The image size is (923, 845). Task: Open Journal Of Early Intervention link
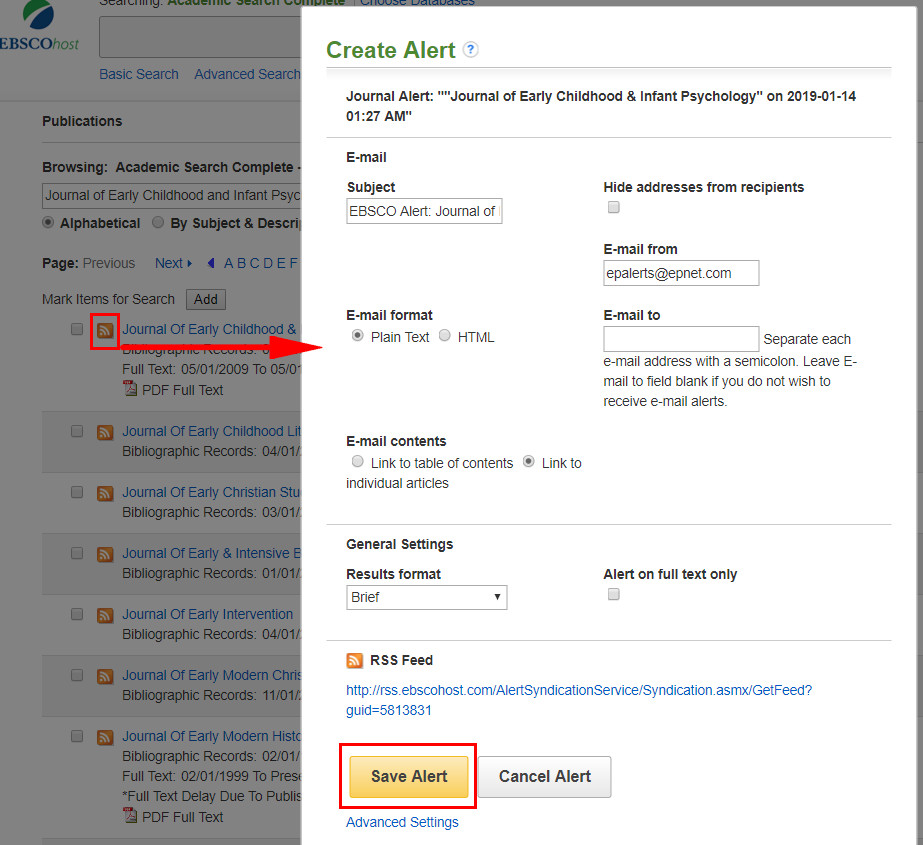click(x=207, y=614)
